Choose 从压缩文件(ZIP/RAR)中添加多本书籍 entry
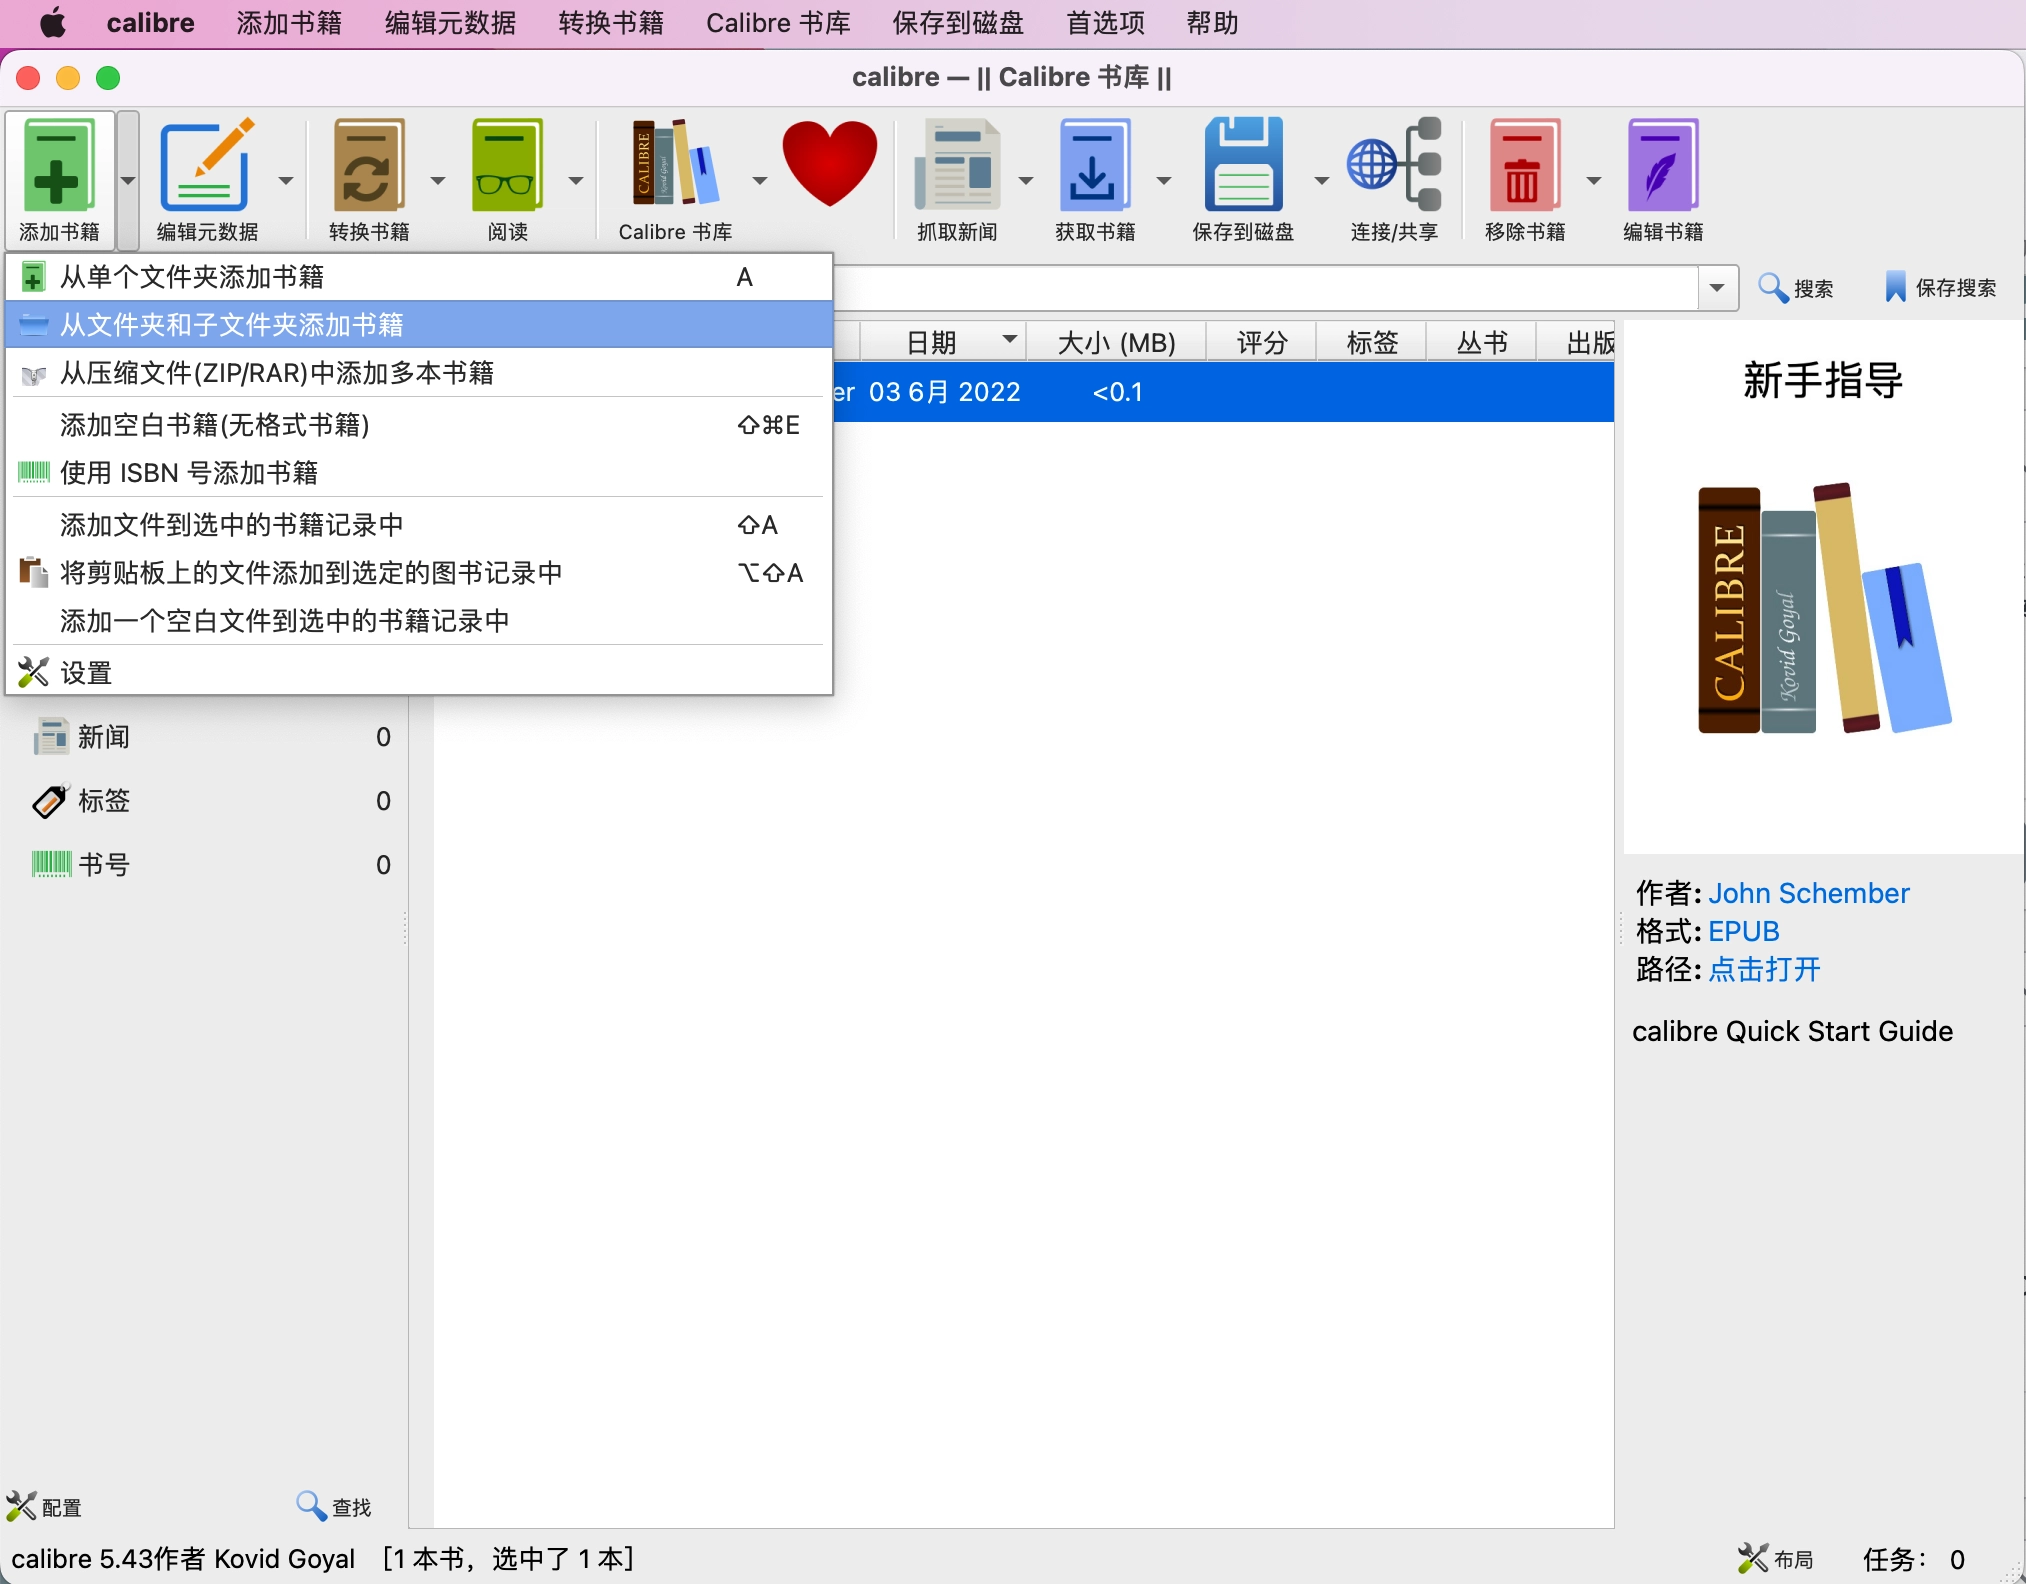The height and width of the screenshot is (1584, 2026). (x=419, y=373)
